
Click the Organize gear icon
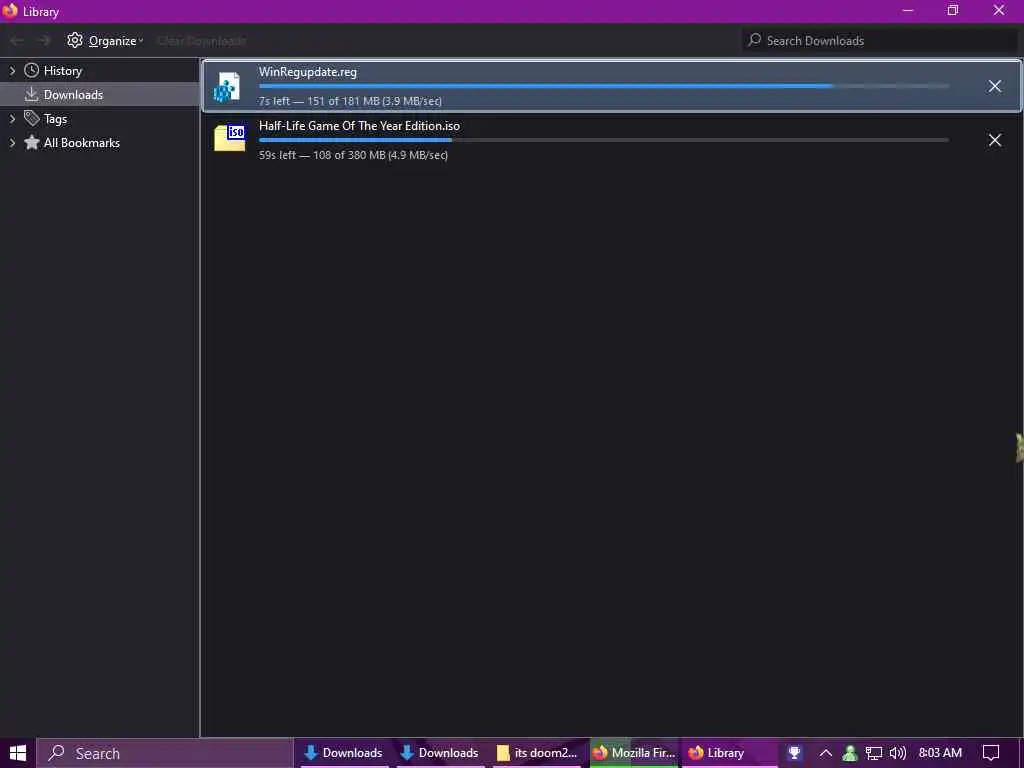tap(75, 40)
